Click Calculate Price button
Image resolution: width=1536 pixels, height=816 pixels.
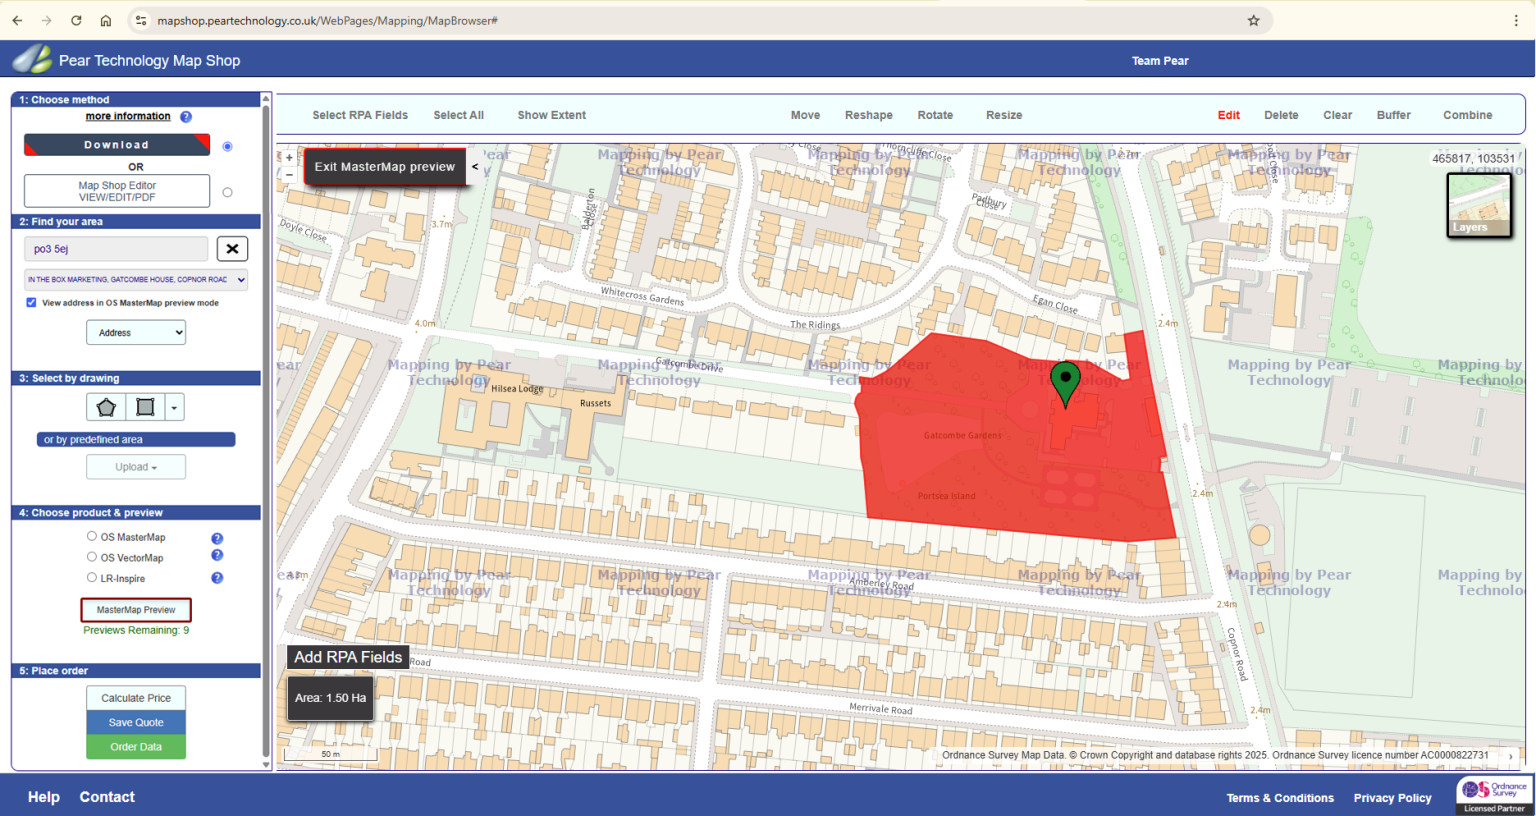click(136, 698)
